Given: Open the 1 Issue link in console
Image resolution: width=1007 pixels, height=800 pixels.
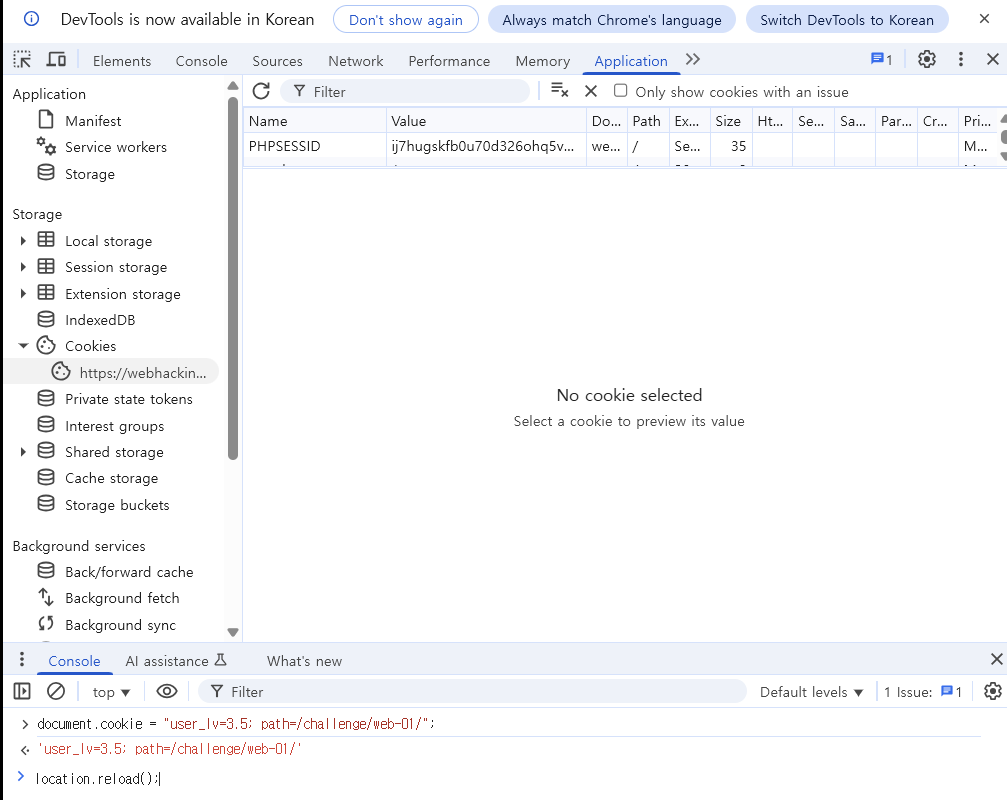Looking at the screenshot, I should 923,691.
